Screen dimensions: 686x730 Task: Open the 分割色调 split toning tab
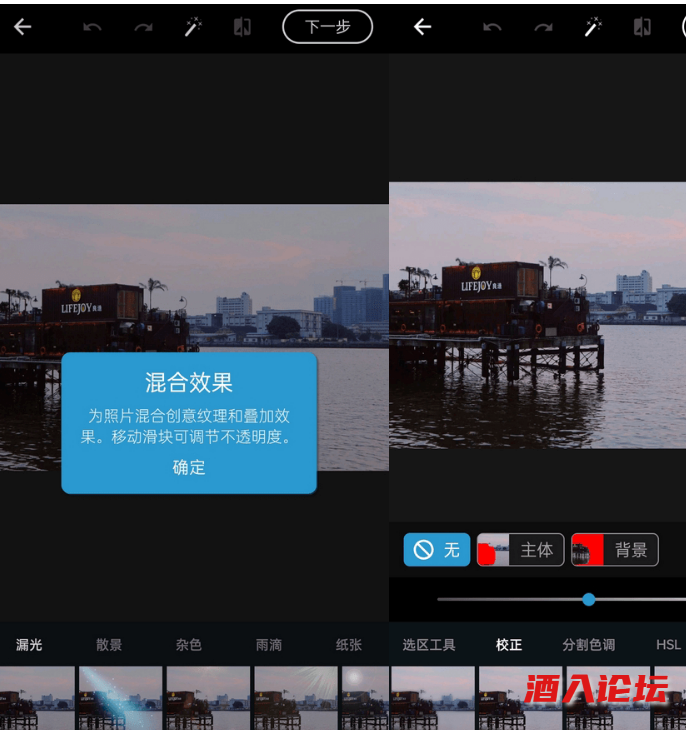[589, 645]
